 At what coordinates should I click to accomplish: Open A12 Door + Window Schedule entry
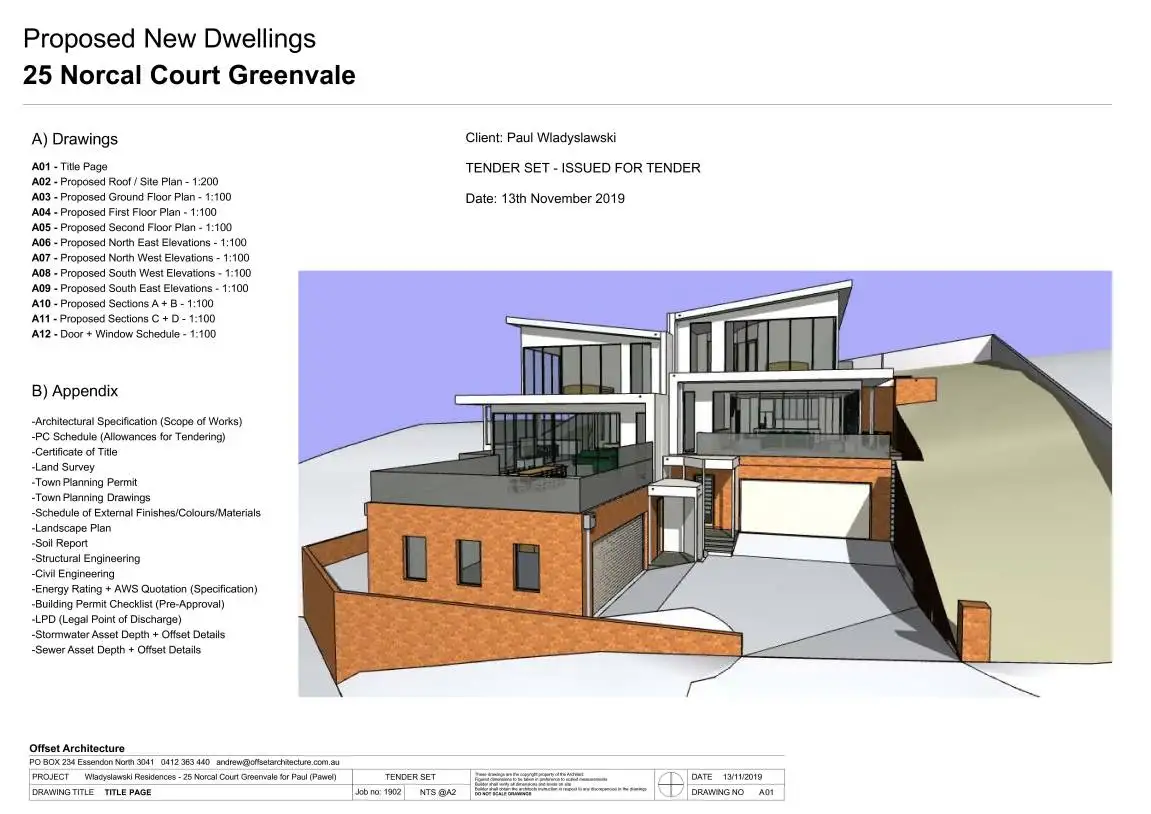(x=123, y=334)
